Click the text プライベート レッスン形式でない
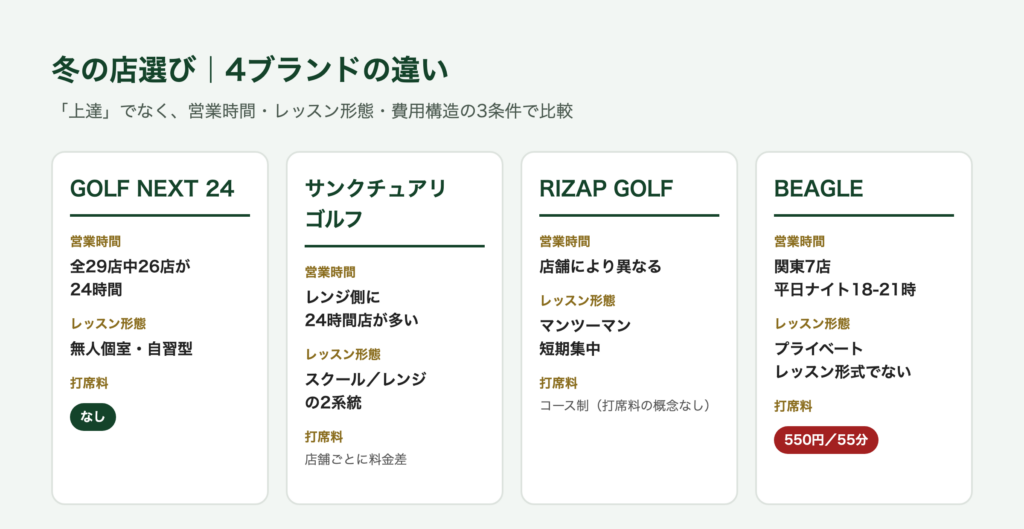Image resolution: width=1024 pixels, height=529 pixels. click(x=842, y=360)
